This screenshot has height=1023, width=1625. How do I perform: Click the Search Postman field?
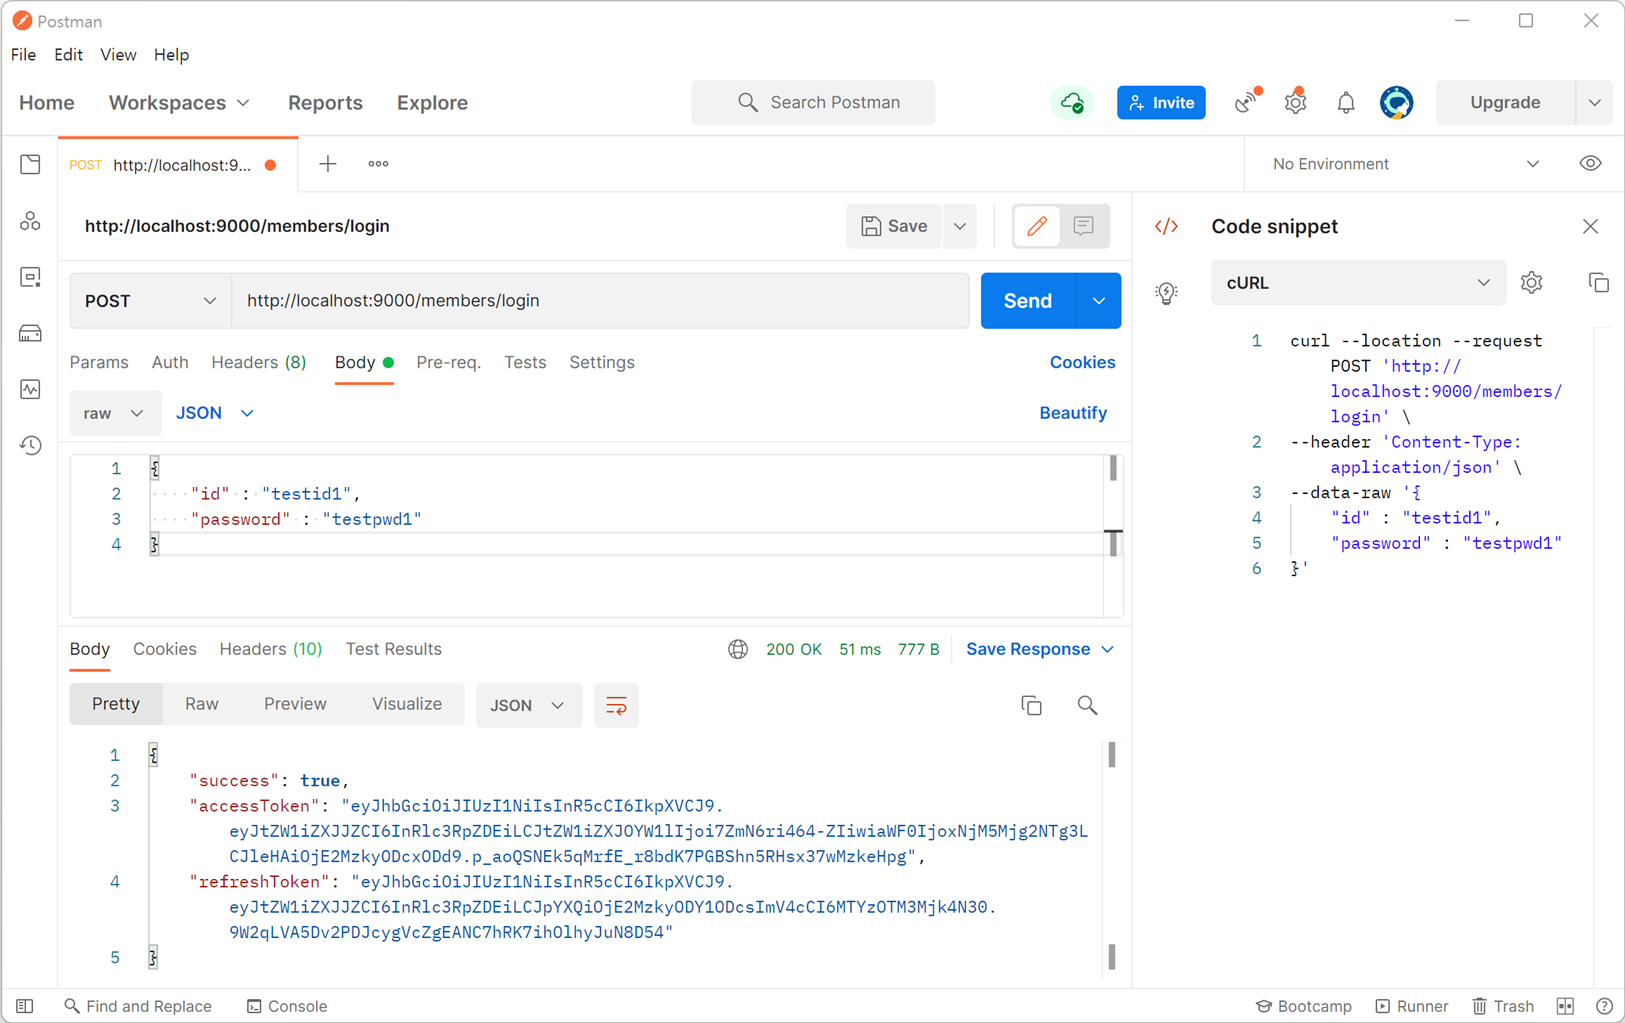813,102
